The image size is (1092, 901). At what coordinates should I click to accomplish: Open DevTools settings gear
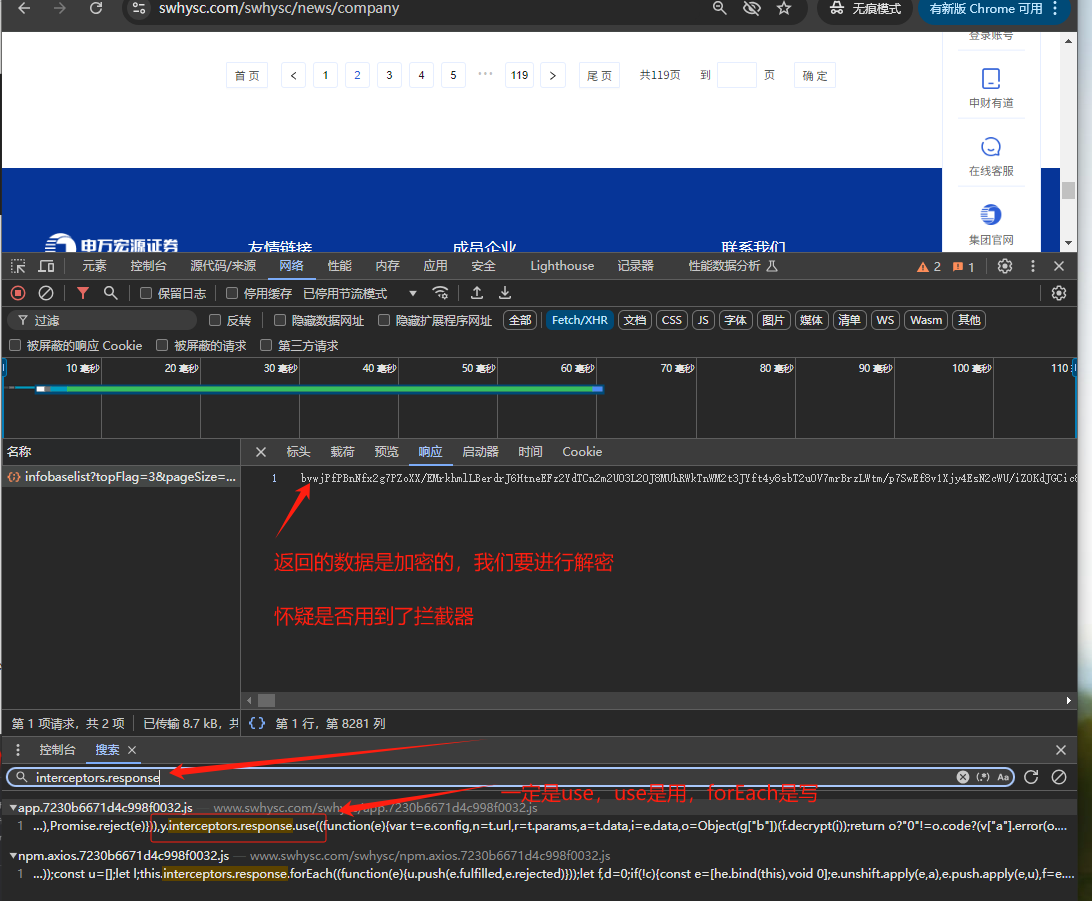click(1004, 266)
